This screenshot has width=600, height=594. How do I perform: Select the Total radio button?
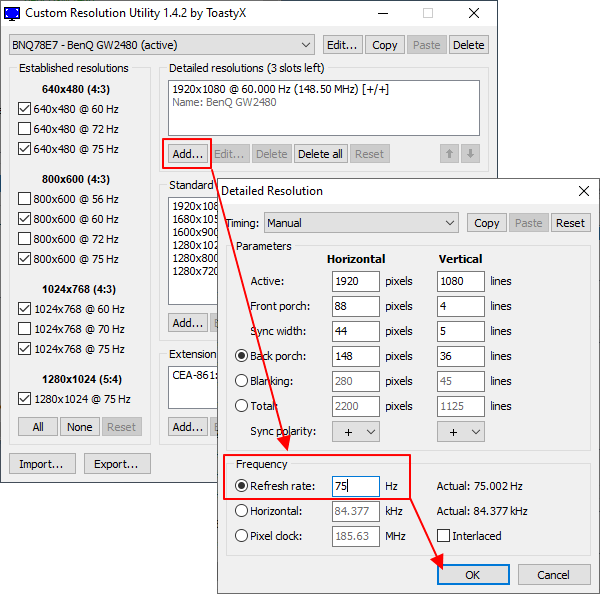(x=241, y=406)
